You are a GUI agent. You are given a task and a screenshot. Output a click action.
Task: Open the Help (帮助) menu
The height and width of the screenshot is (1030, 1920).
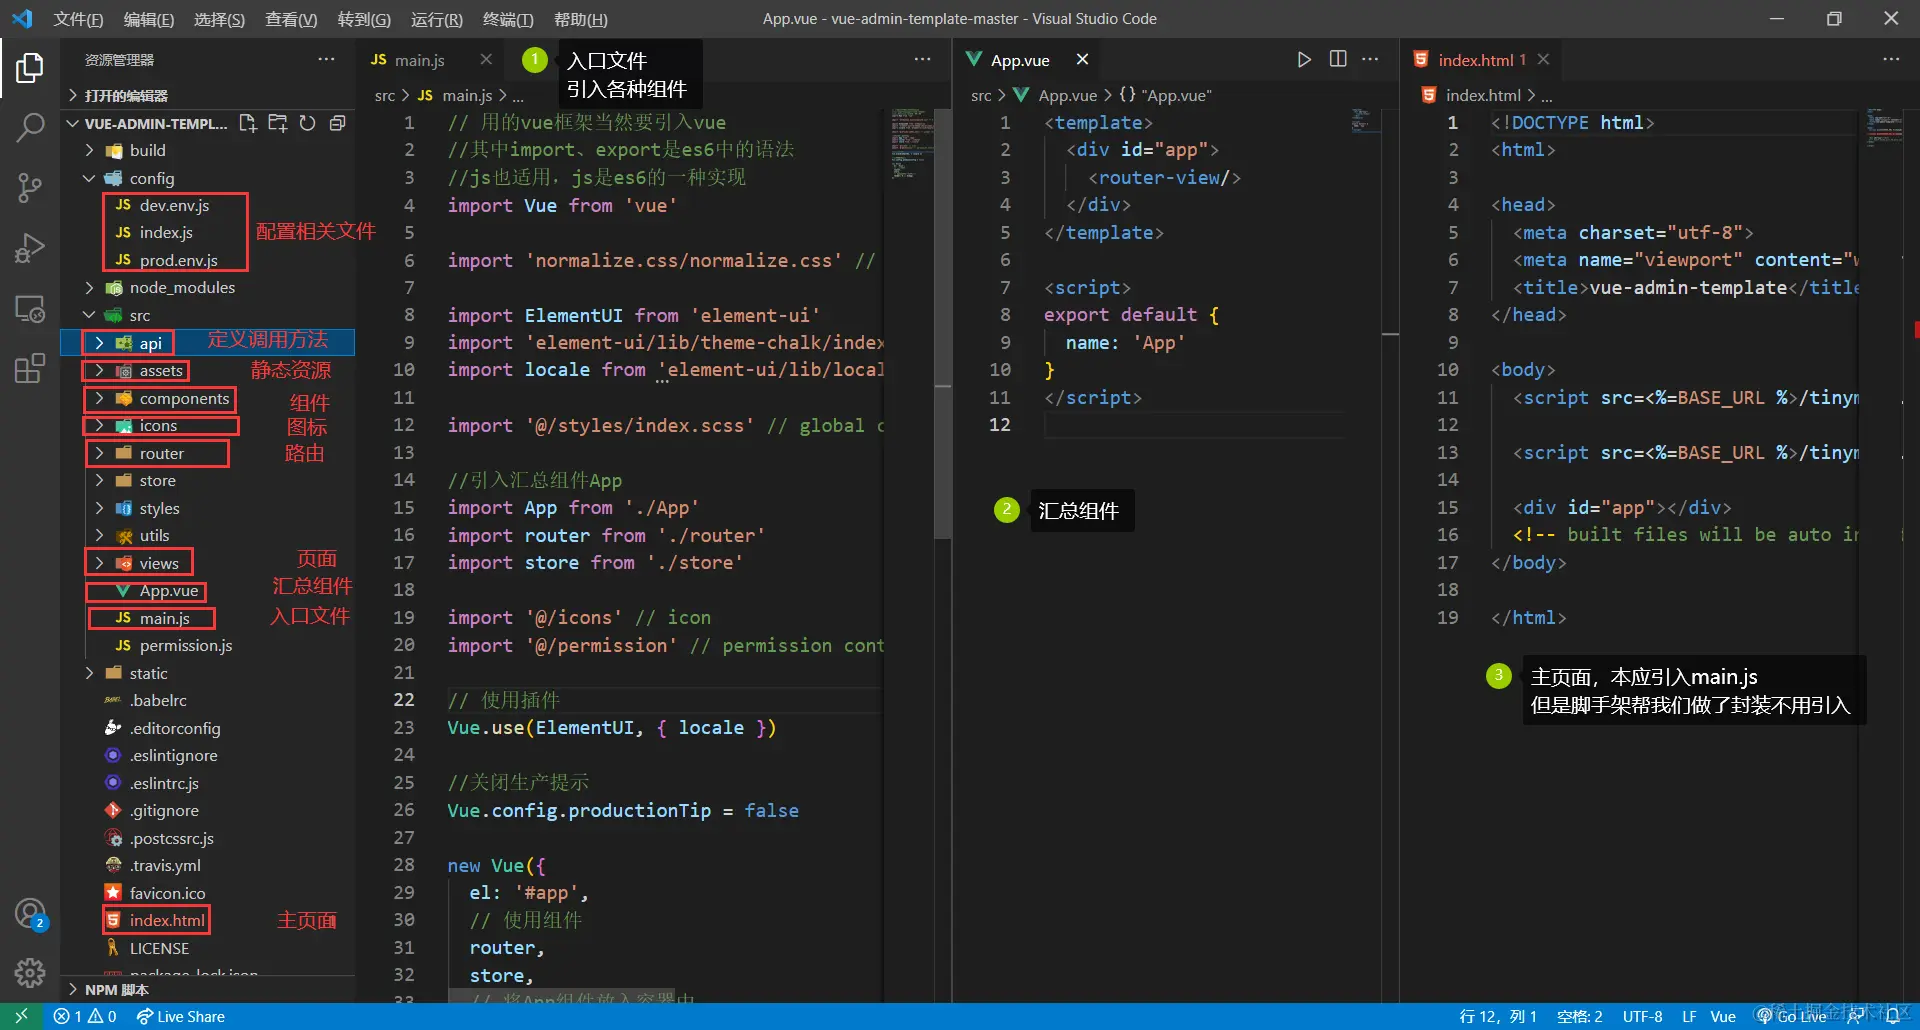[580, 19]
